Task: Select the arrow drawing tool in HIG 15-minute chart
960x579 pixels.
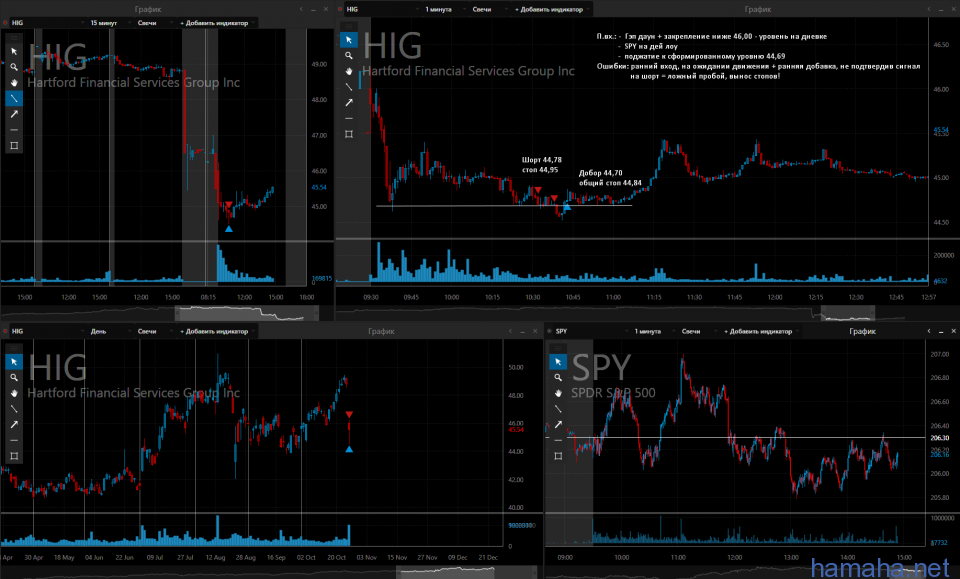Action: pos(14,114)
